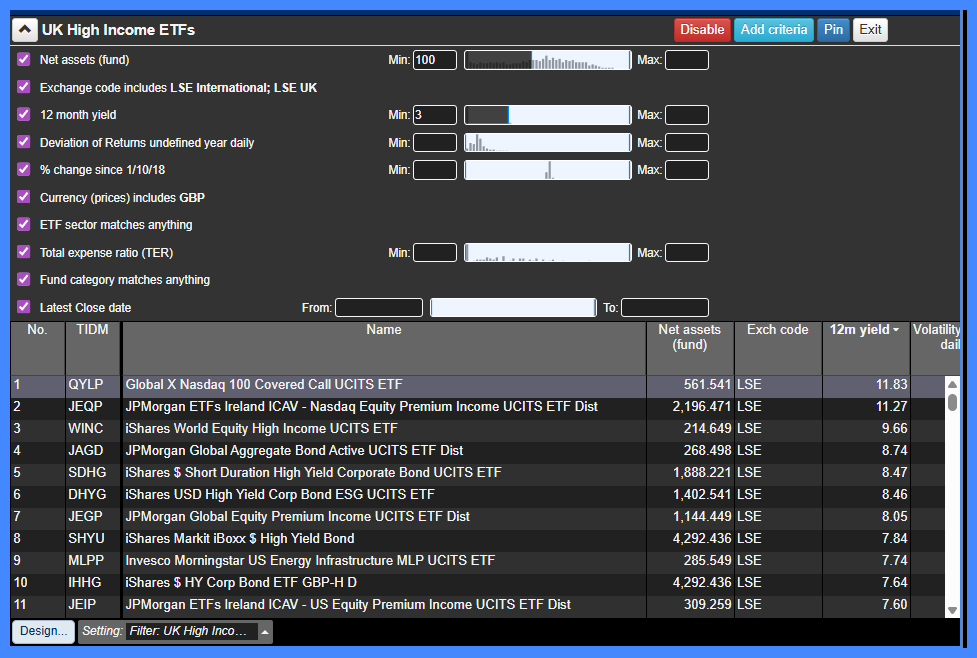
Task: Disable the Total expense ratio (TER) checkbox
Action: 24,252
